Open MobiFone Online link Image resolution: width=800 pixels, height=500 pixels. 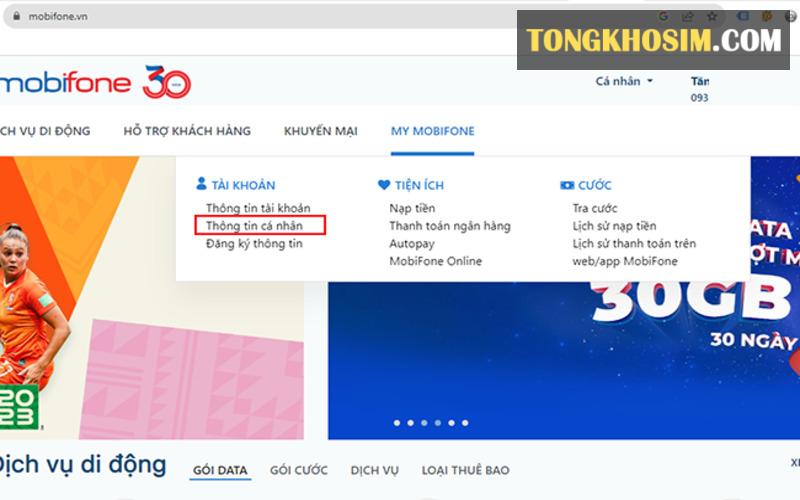coord(436,261)
